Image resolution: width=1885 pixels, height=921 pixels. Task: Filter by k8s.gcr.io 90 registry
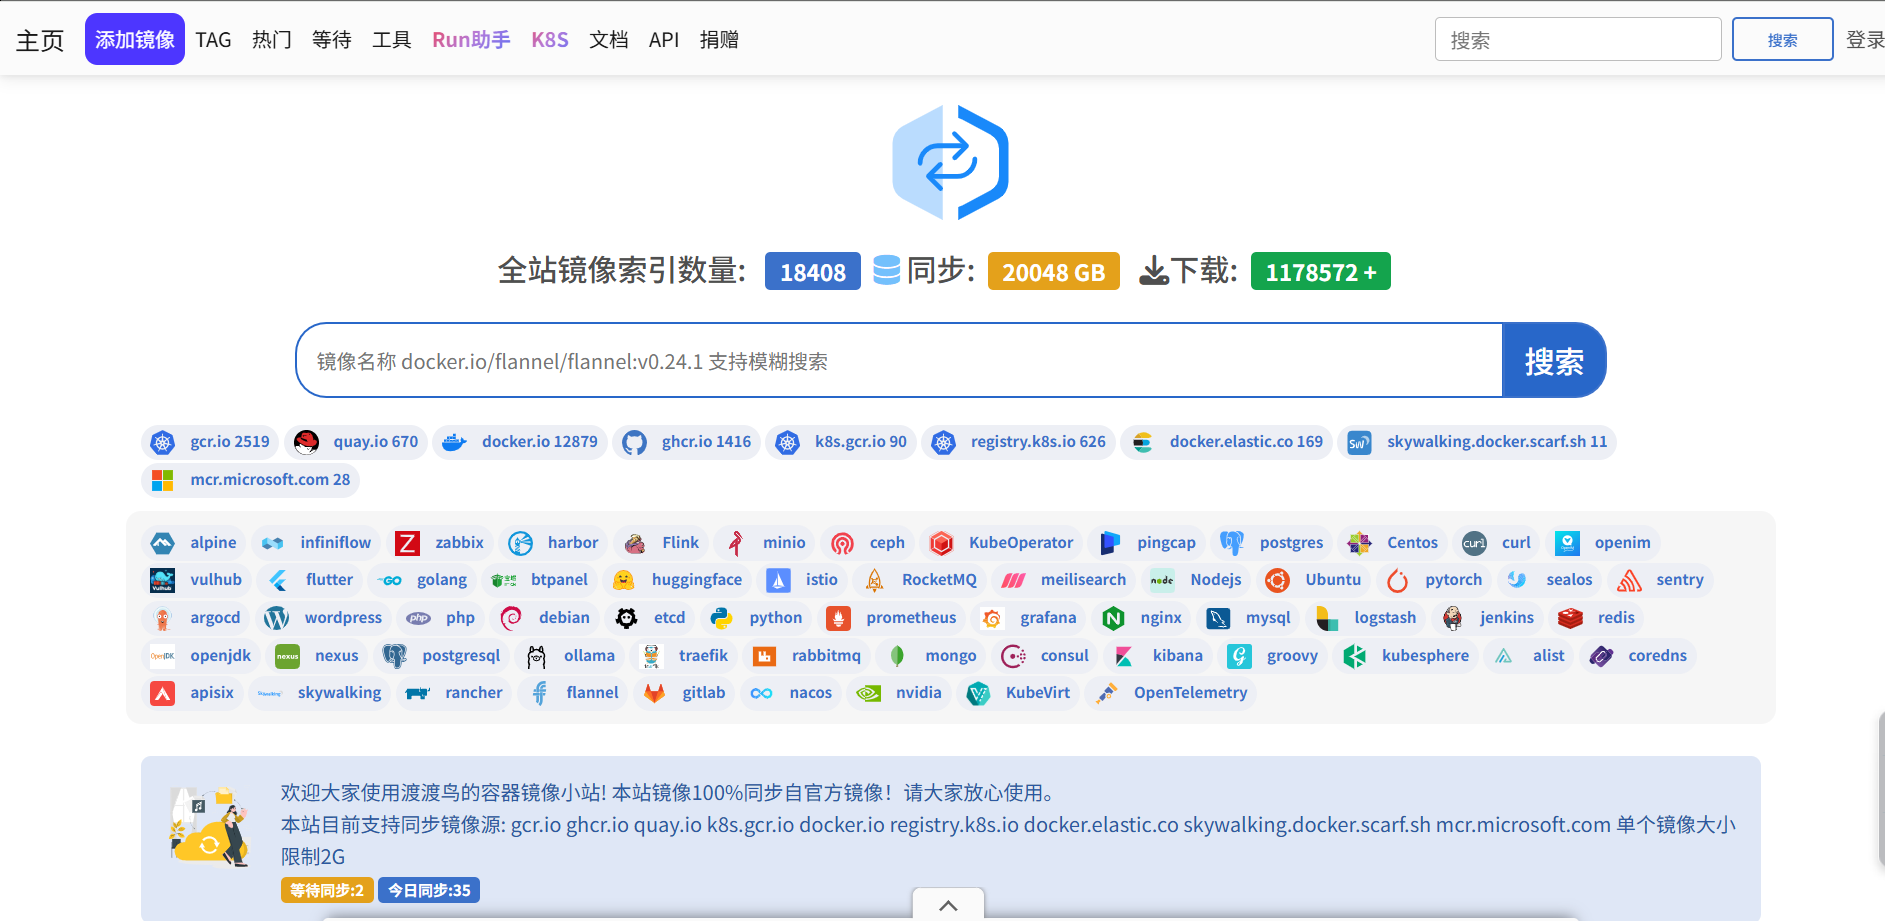841,442
